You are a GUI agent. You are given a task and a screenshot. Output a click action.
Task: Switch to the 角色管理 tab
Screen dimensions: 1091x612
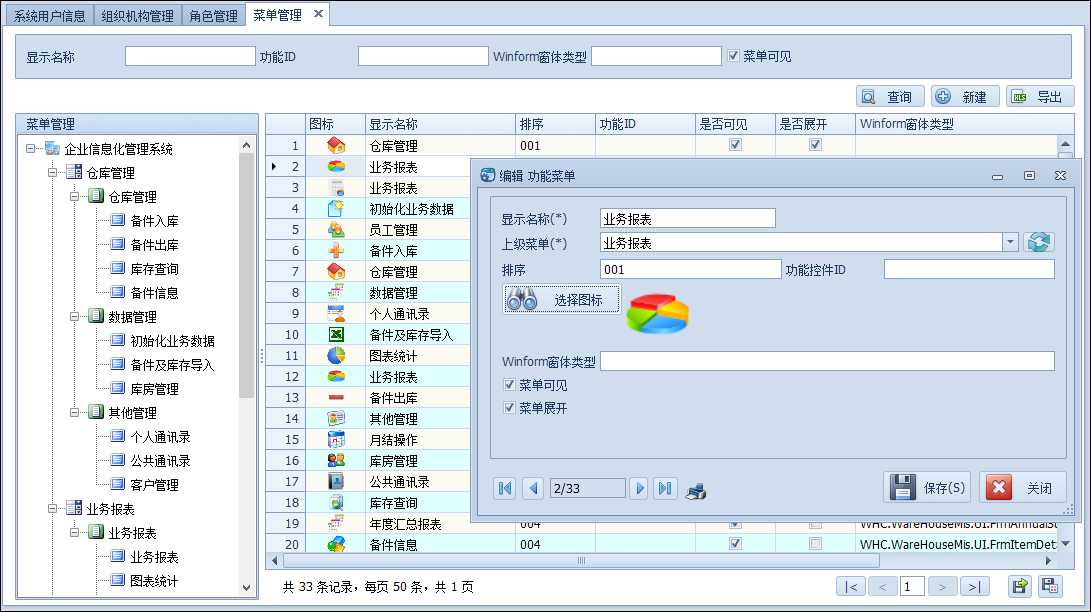(x=214, y=15)
